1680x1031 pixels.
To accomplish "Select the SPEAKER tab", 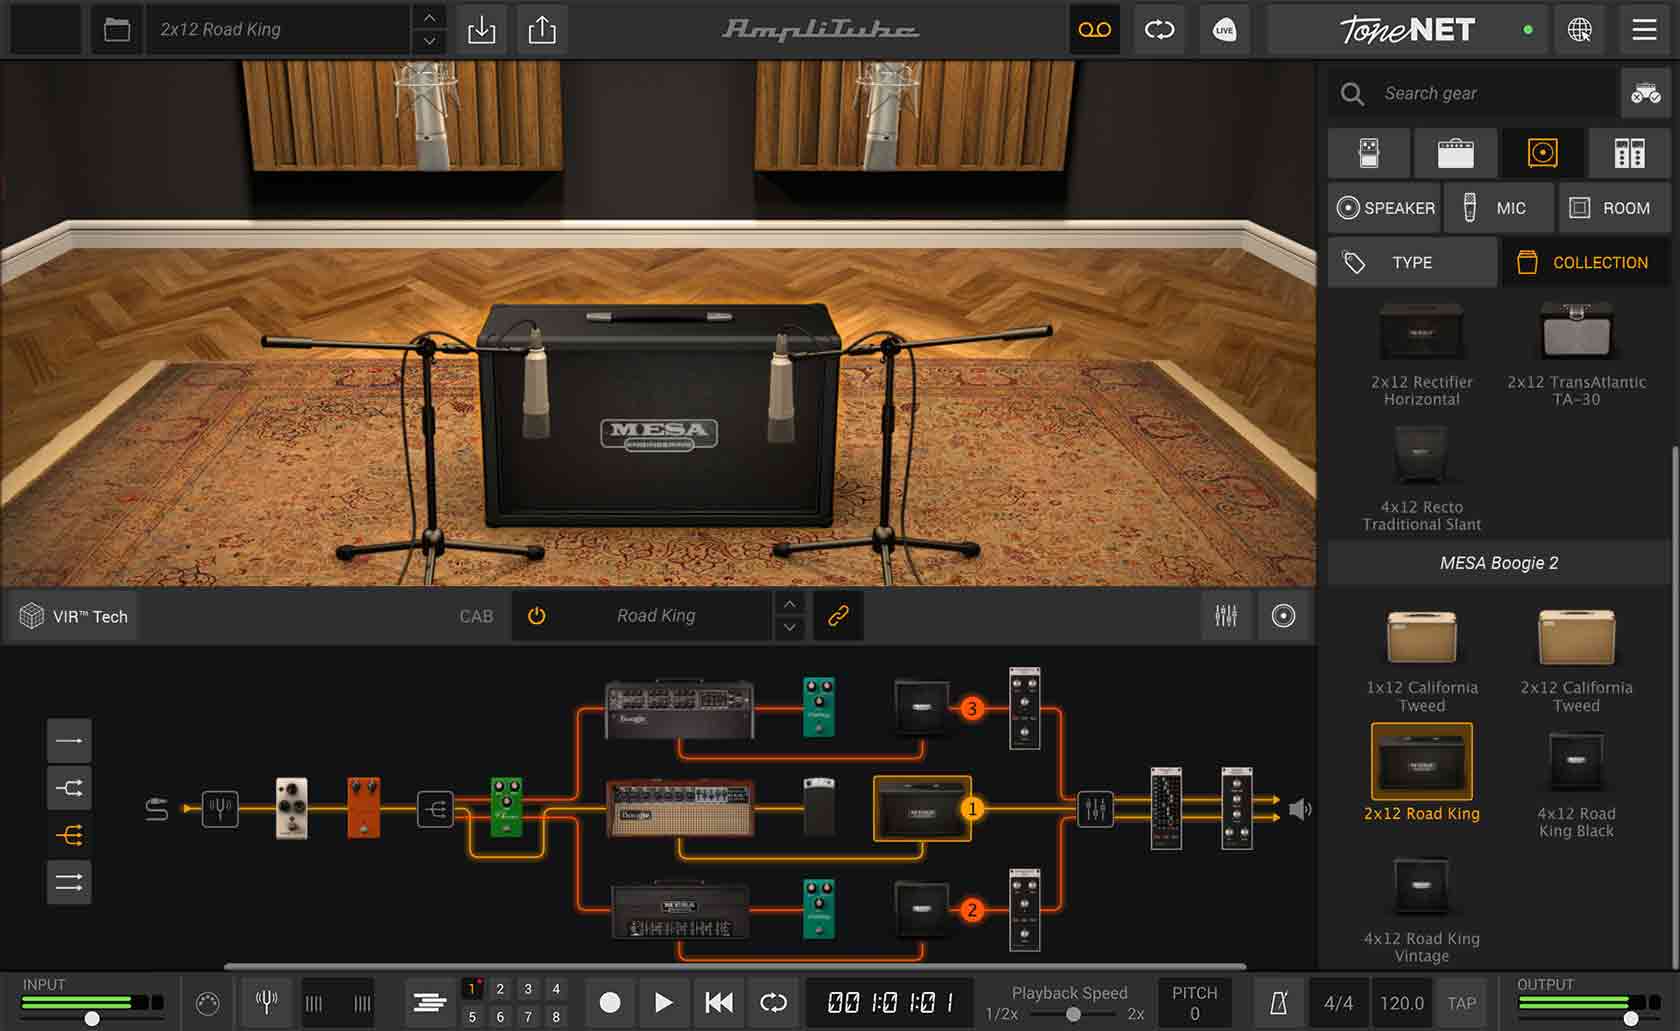I will (1385, 208).
